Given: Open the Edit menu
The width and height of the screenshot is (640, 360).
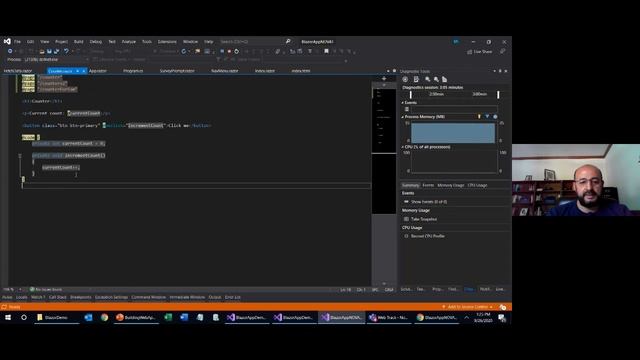Looking at the screenshot, I should pyautogui.click(x=31, y=42).
